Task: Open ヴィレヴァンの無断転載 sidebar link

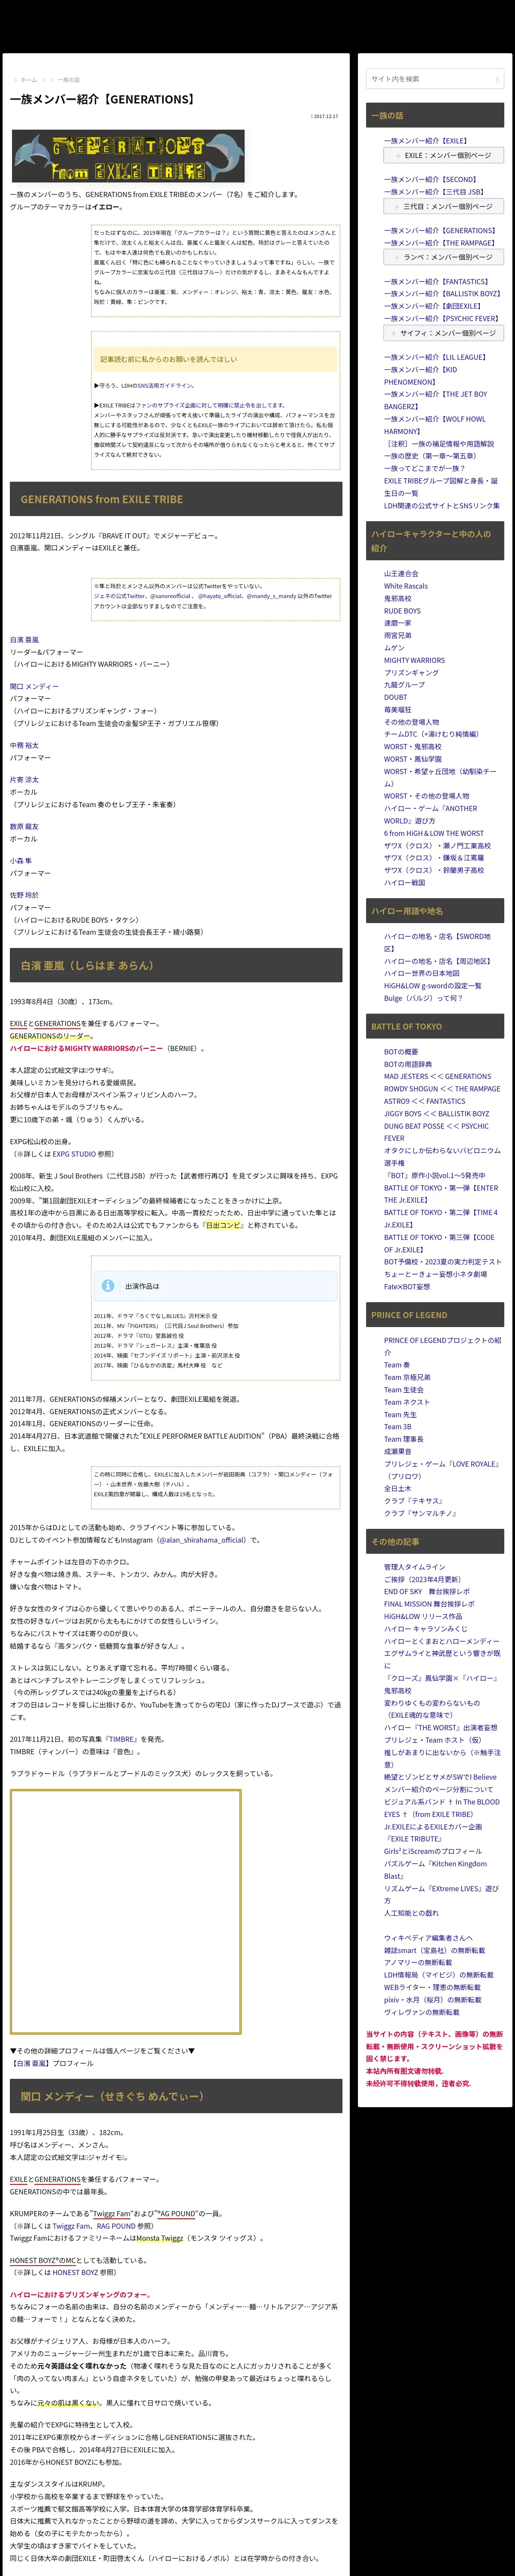Action: coord(422,2012)
